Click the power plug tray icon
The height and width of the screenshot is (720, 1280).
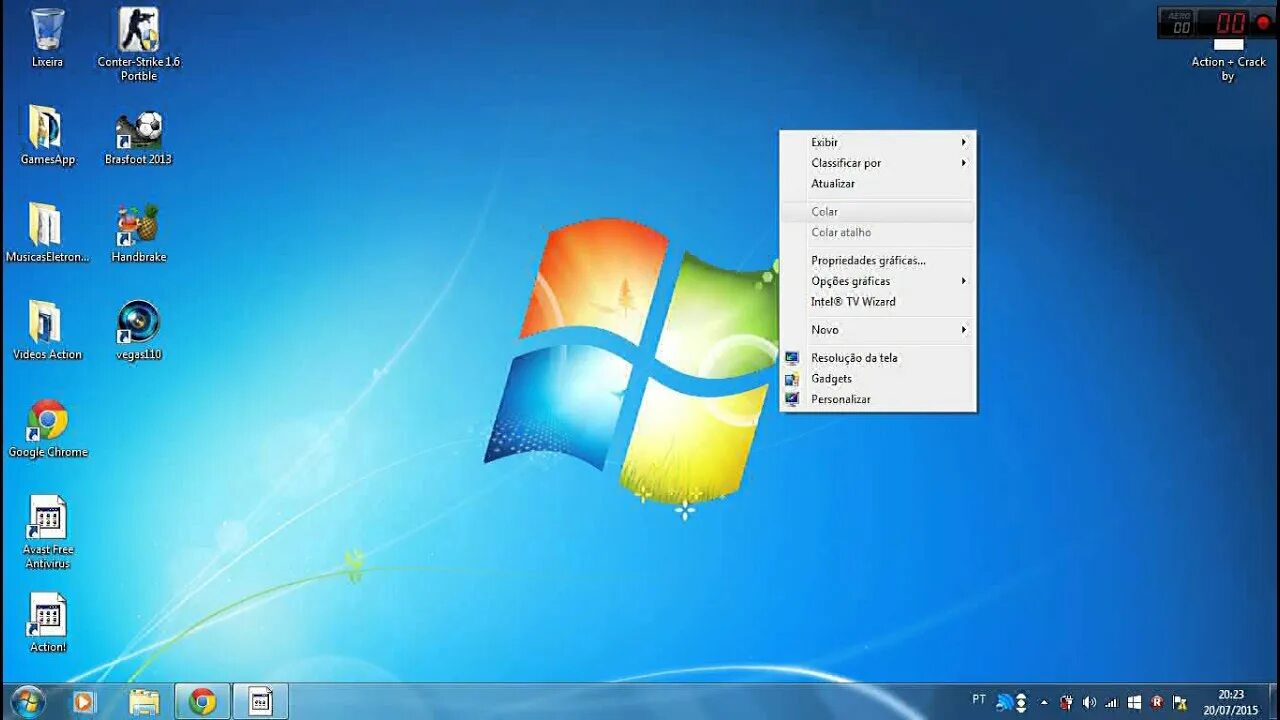[1067, 702]
